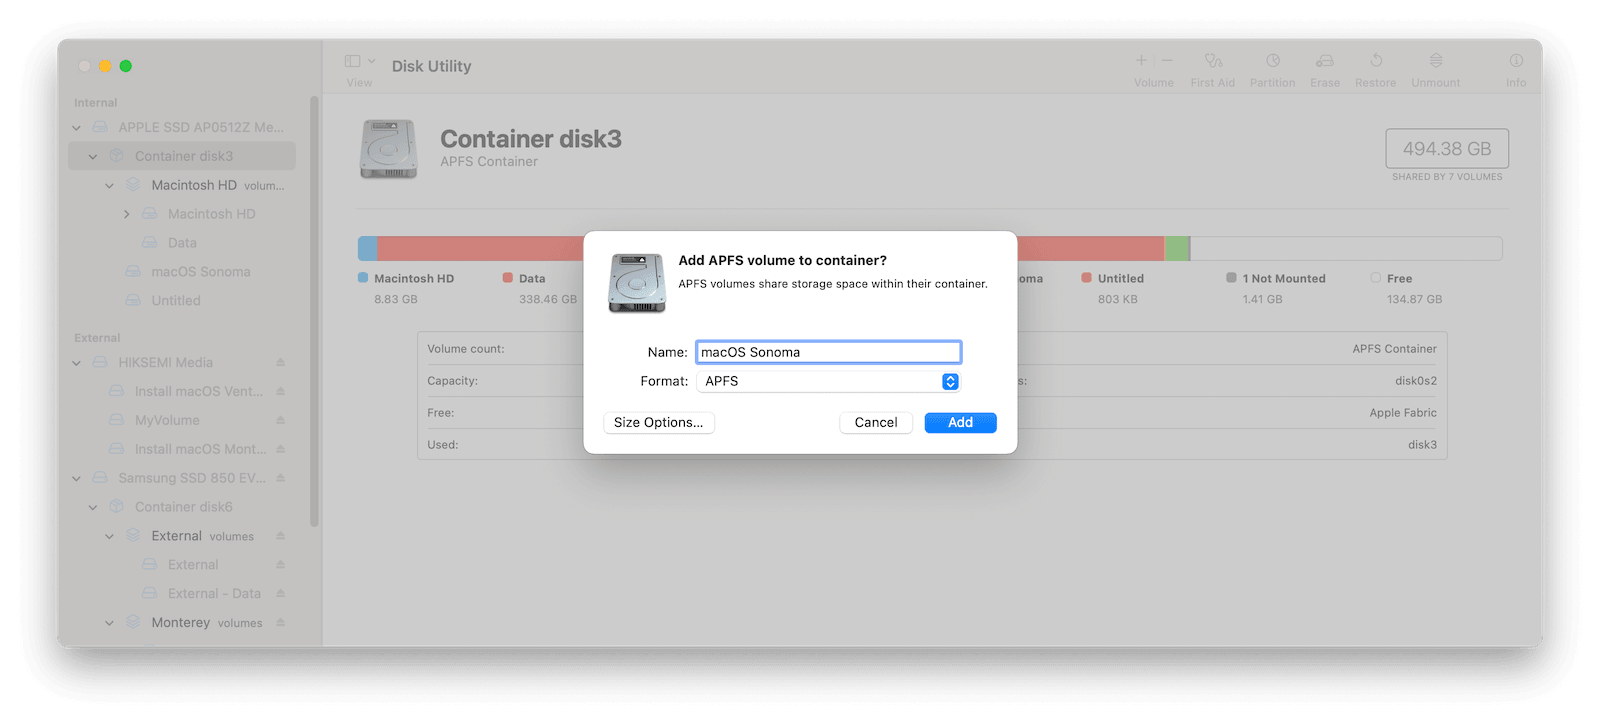Viewport: 1600px width, 723px height.
Task: Click the Unmount toolbar icon
Action: pyautogui.click(x=1436, y=60)
